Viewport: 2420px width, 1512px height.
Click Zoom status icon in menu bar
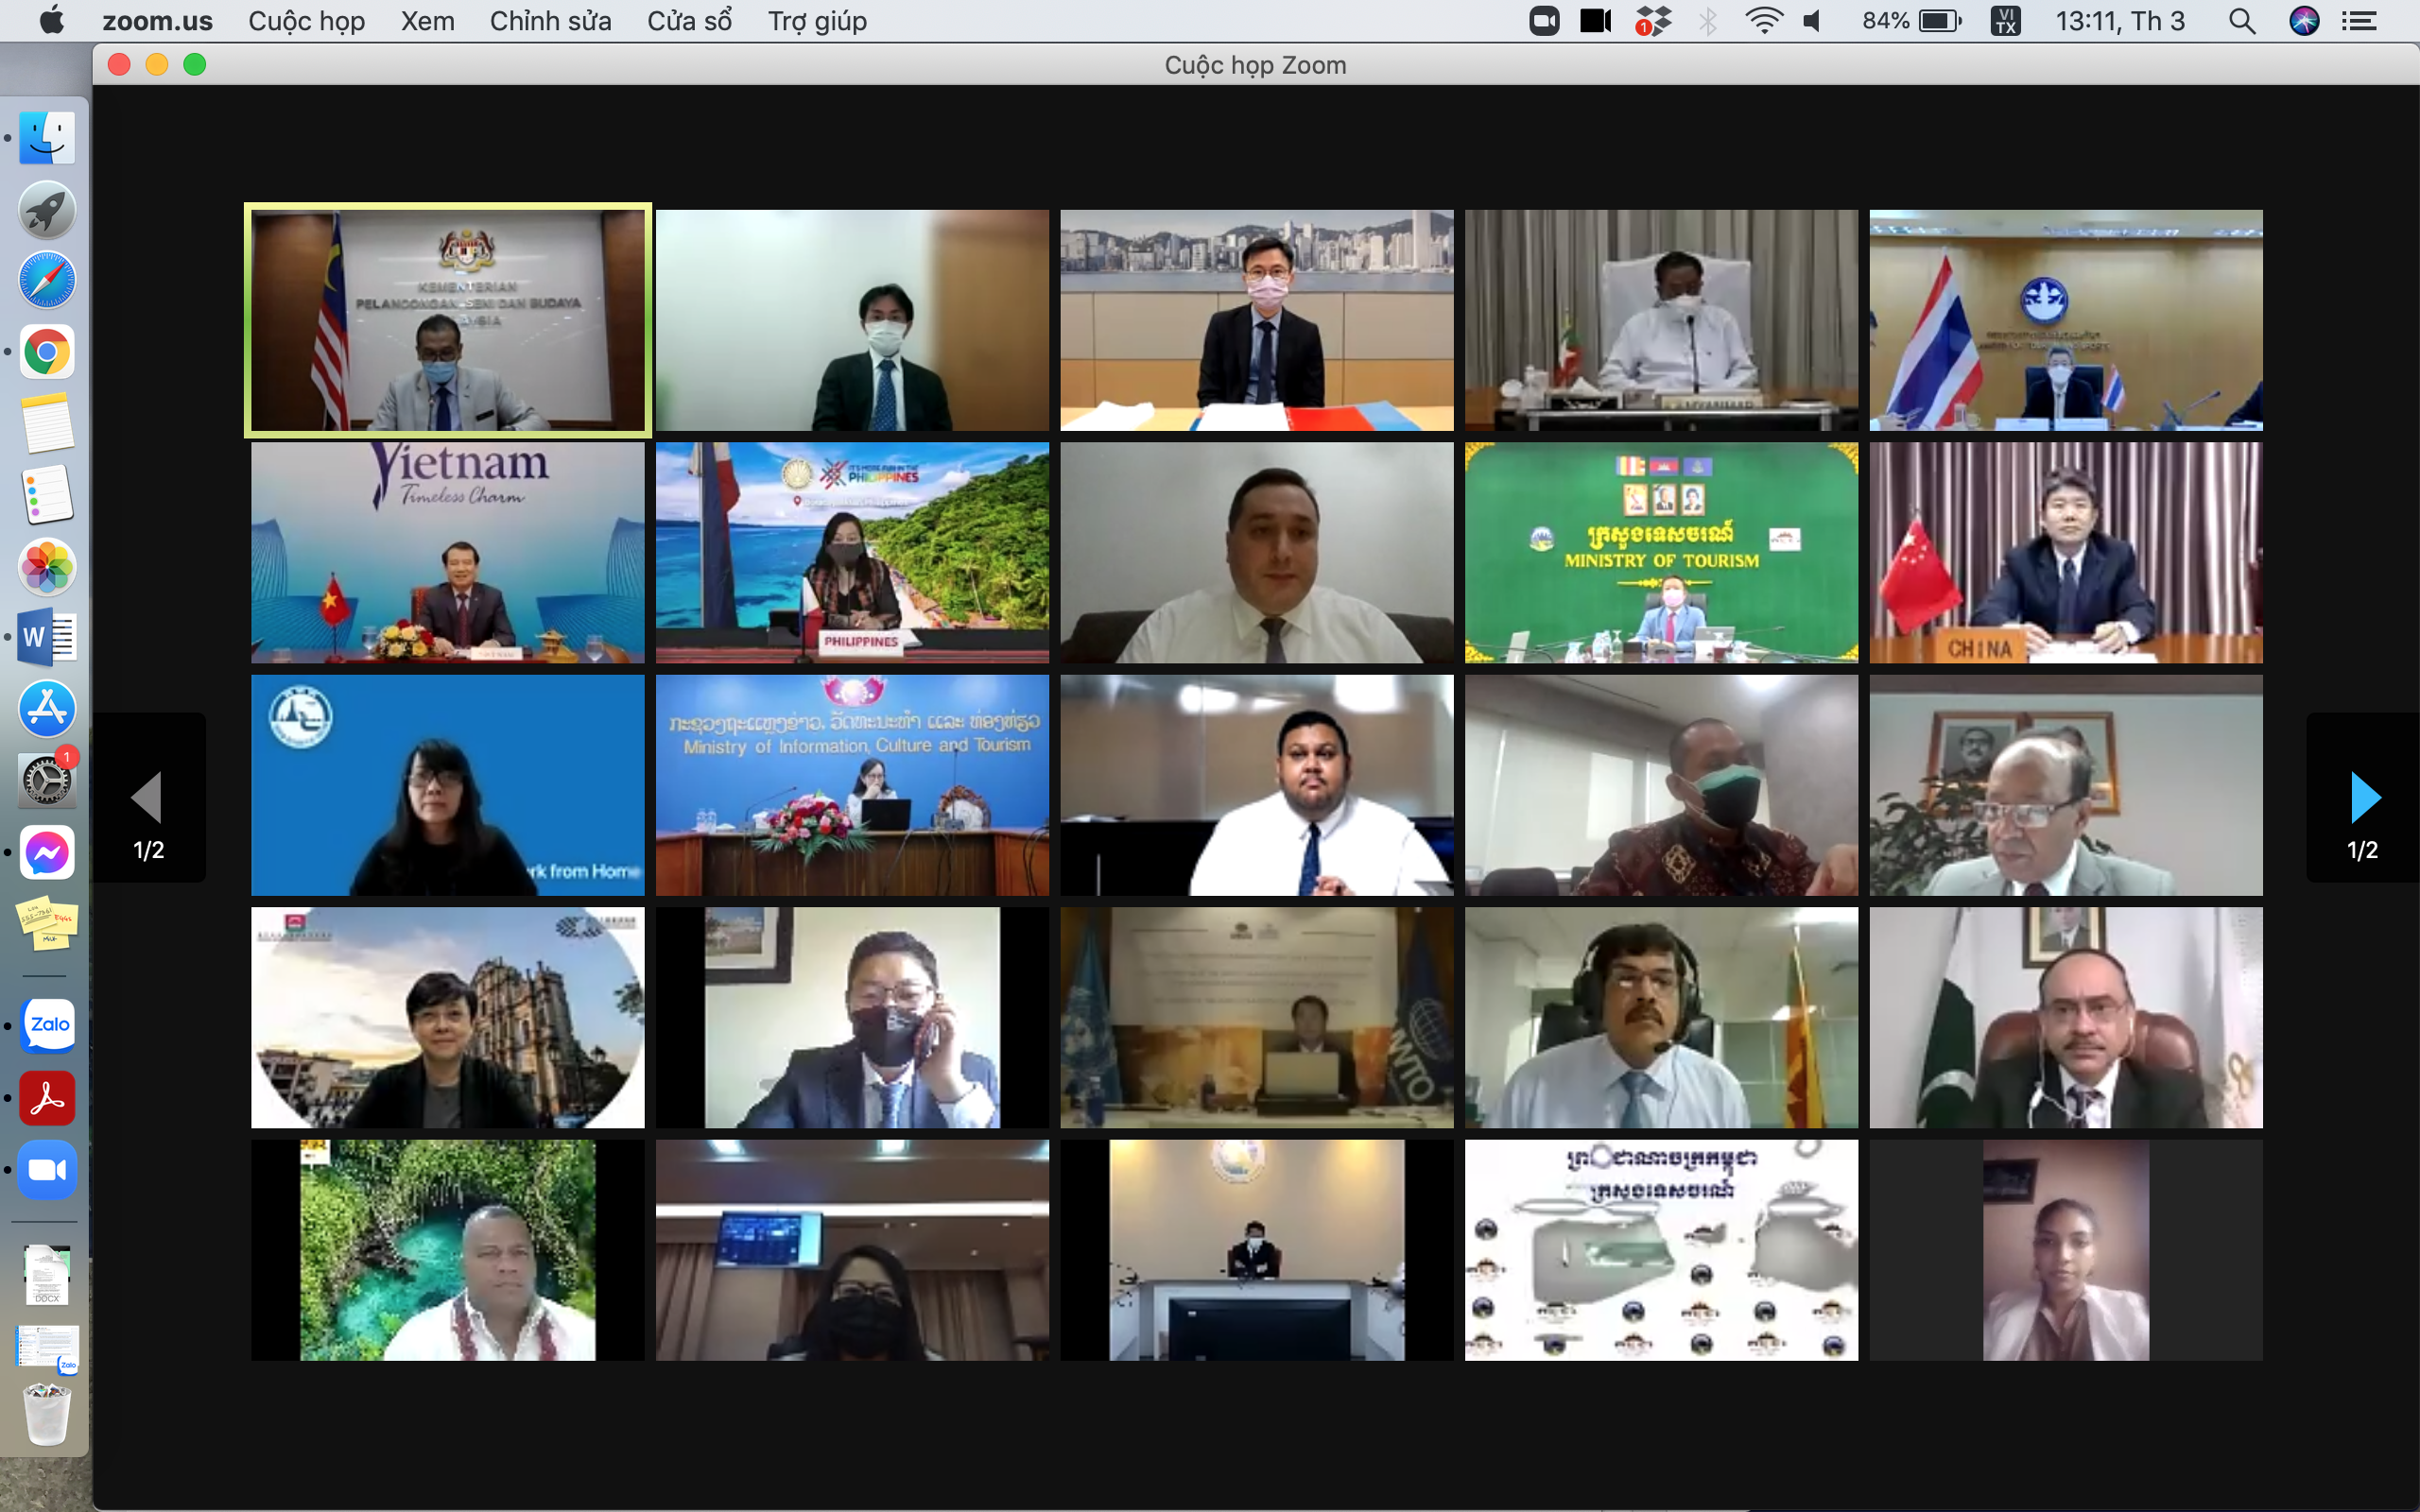pyautogui.click(x=1544, y=21)
